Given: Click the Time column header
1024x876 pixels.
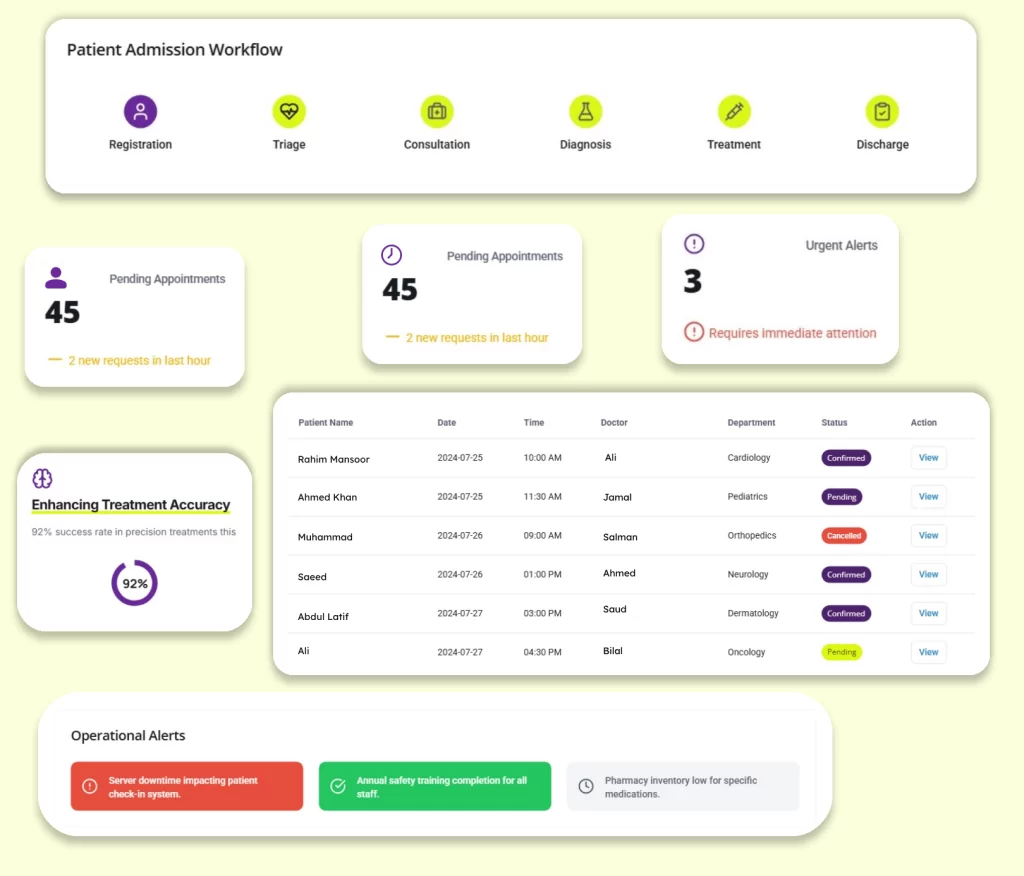Looking at the screenshot, I should (x=534, y=423).
